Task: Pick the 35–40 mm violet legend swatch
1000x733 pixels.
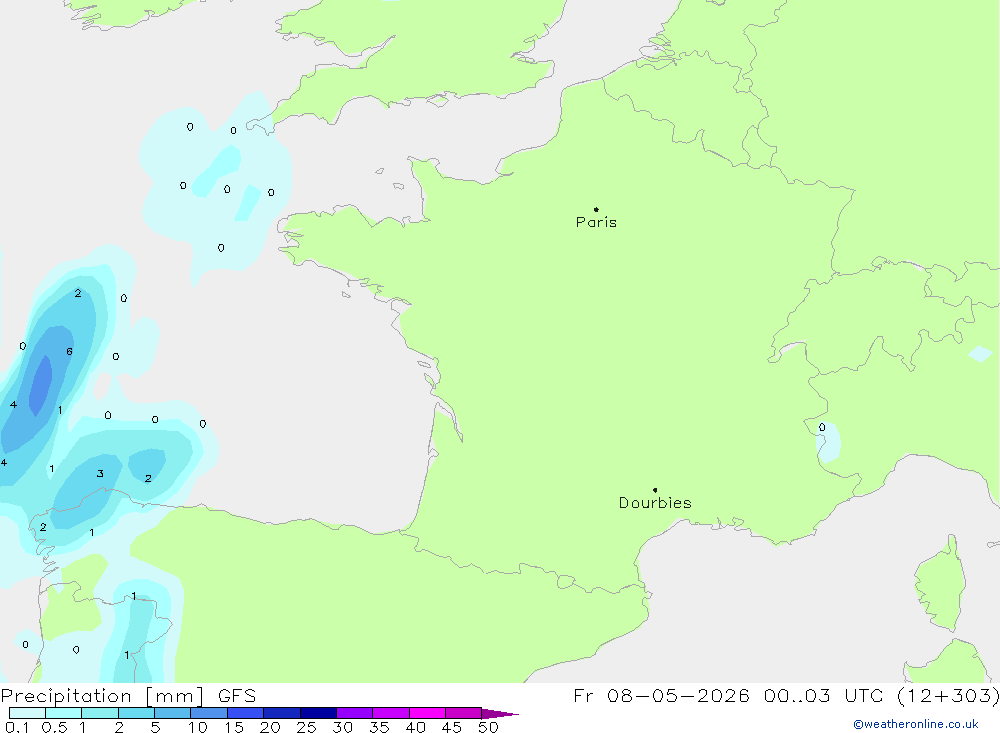Action: pos(391,713)
